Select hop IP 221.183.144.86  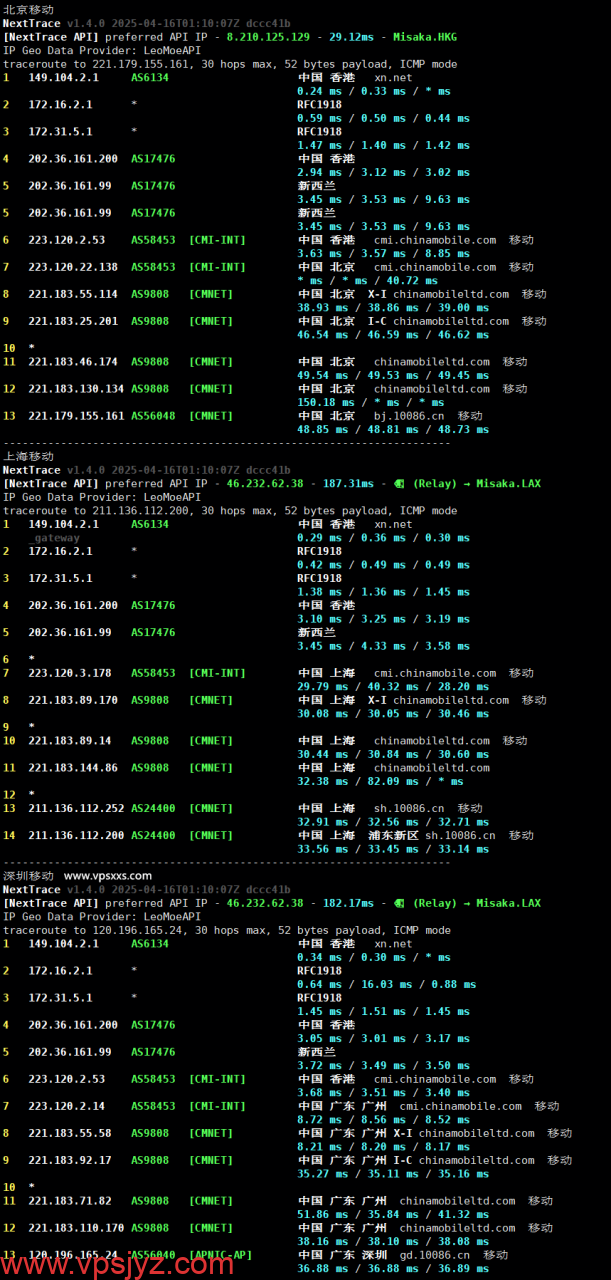coord(73,768)
